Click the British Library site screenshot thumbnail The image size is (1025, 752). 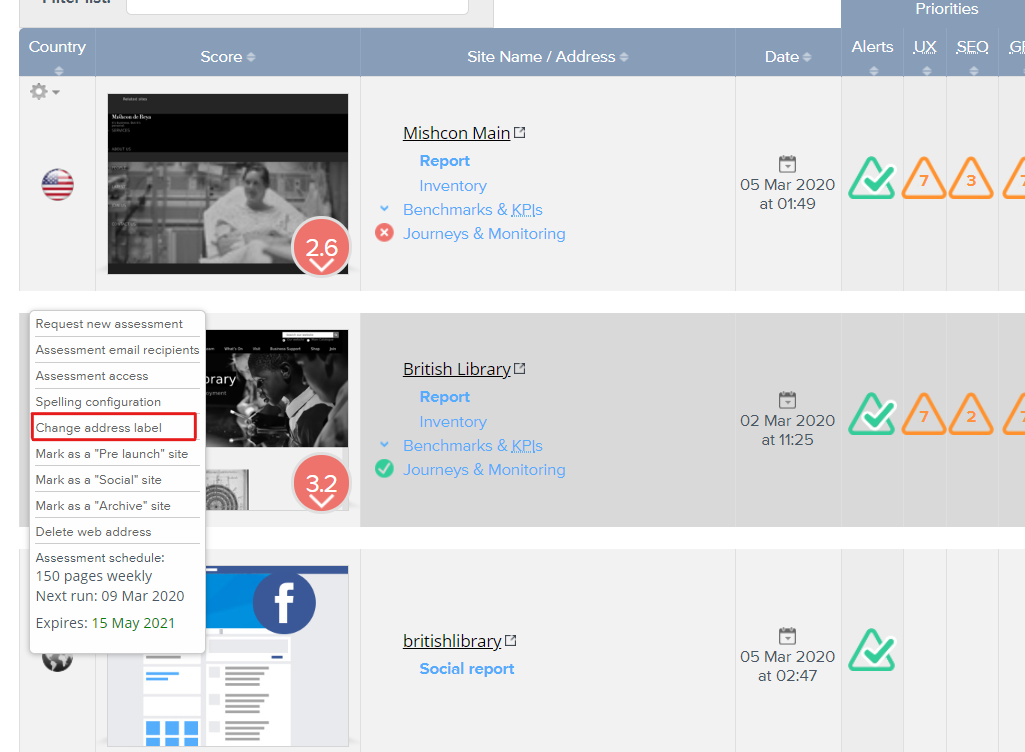[277, 420]
